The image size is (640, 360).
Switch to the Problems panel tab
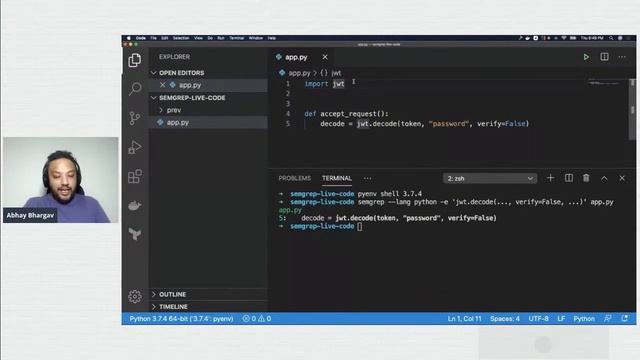(x=295, y=178)
